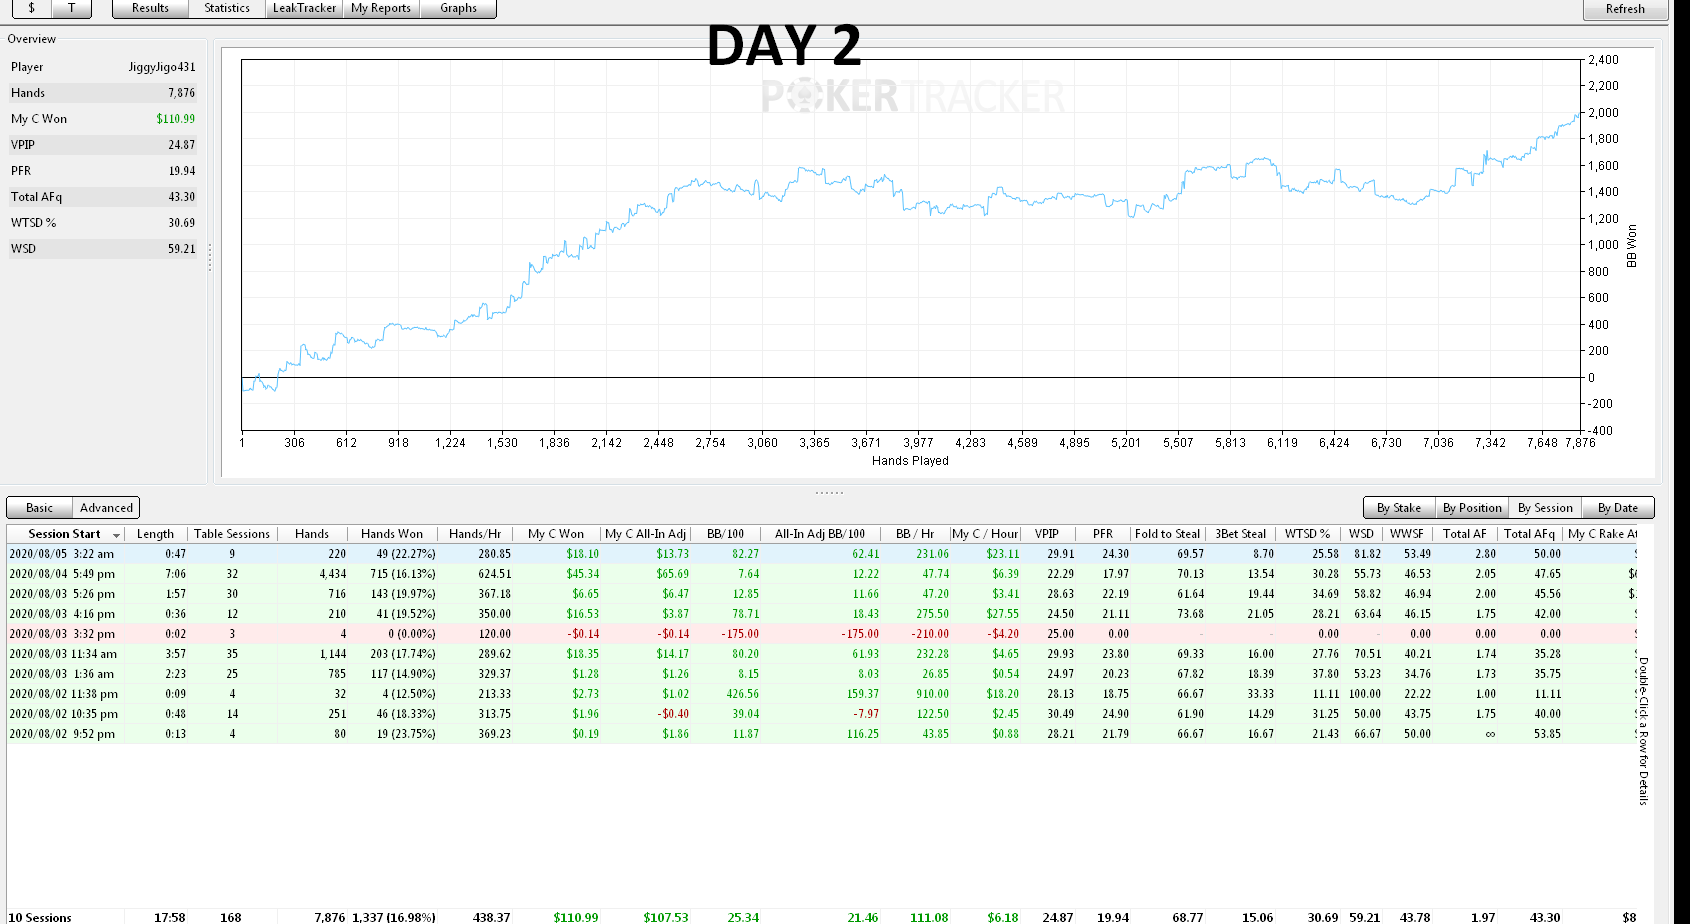Select session 2020/08/03 5:26 pm row

click(822, 593)
